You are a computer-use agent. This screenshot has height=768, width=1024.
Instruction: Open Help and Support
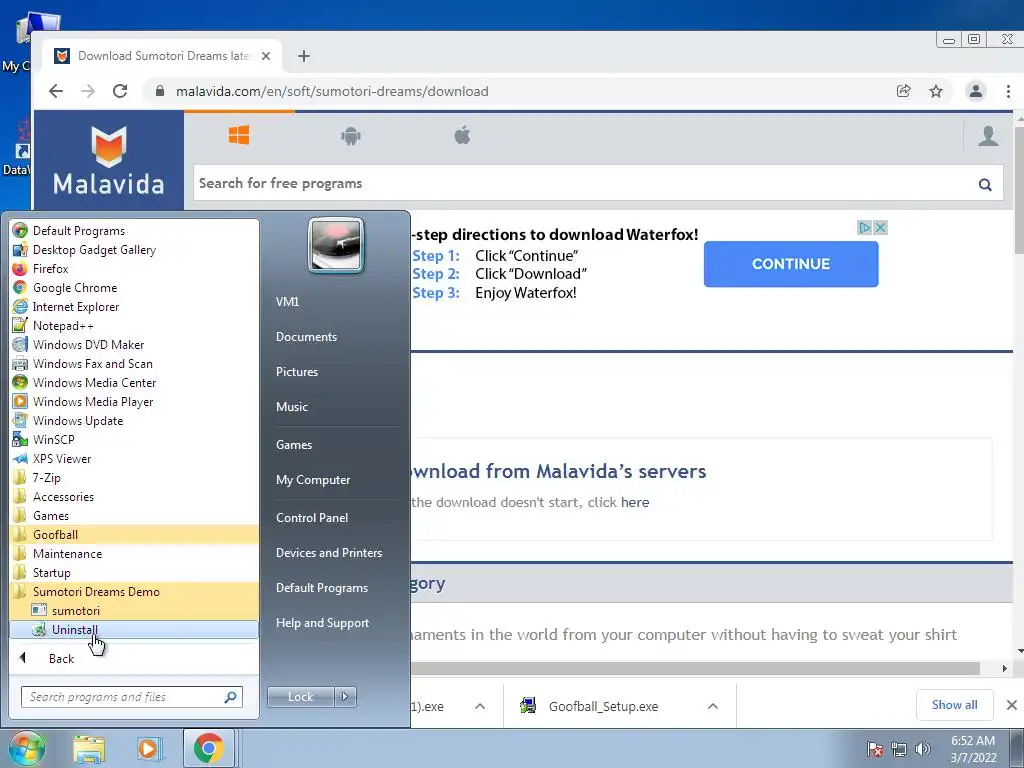click(322, 623)
